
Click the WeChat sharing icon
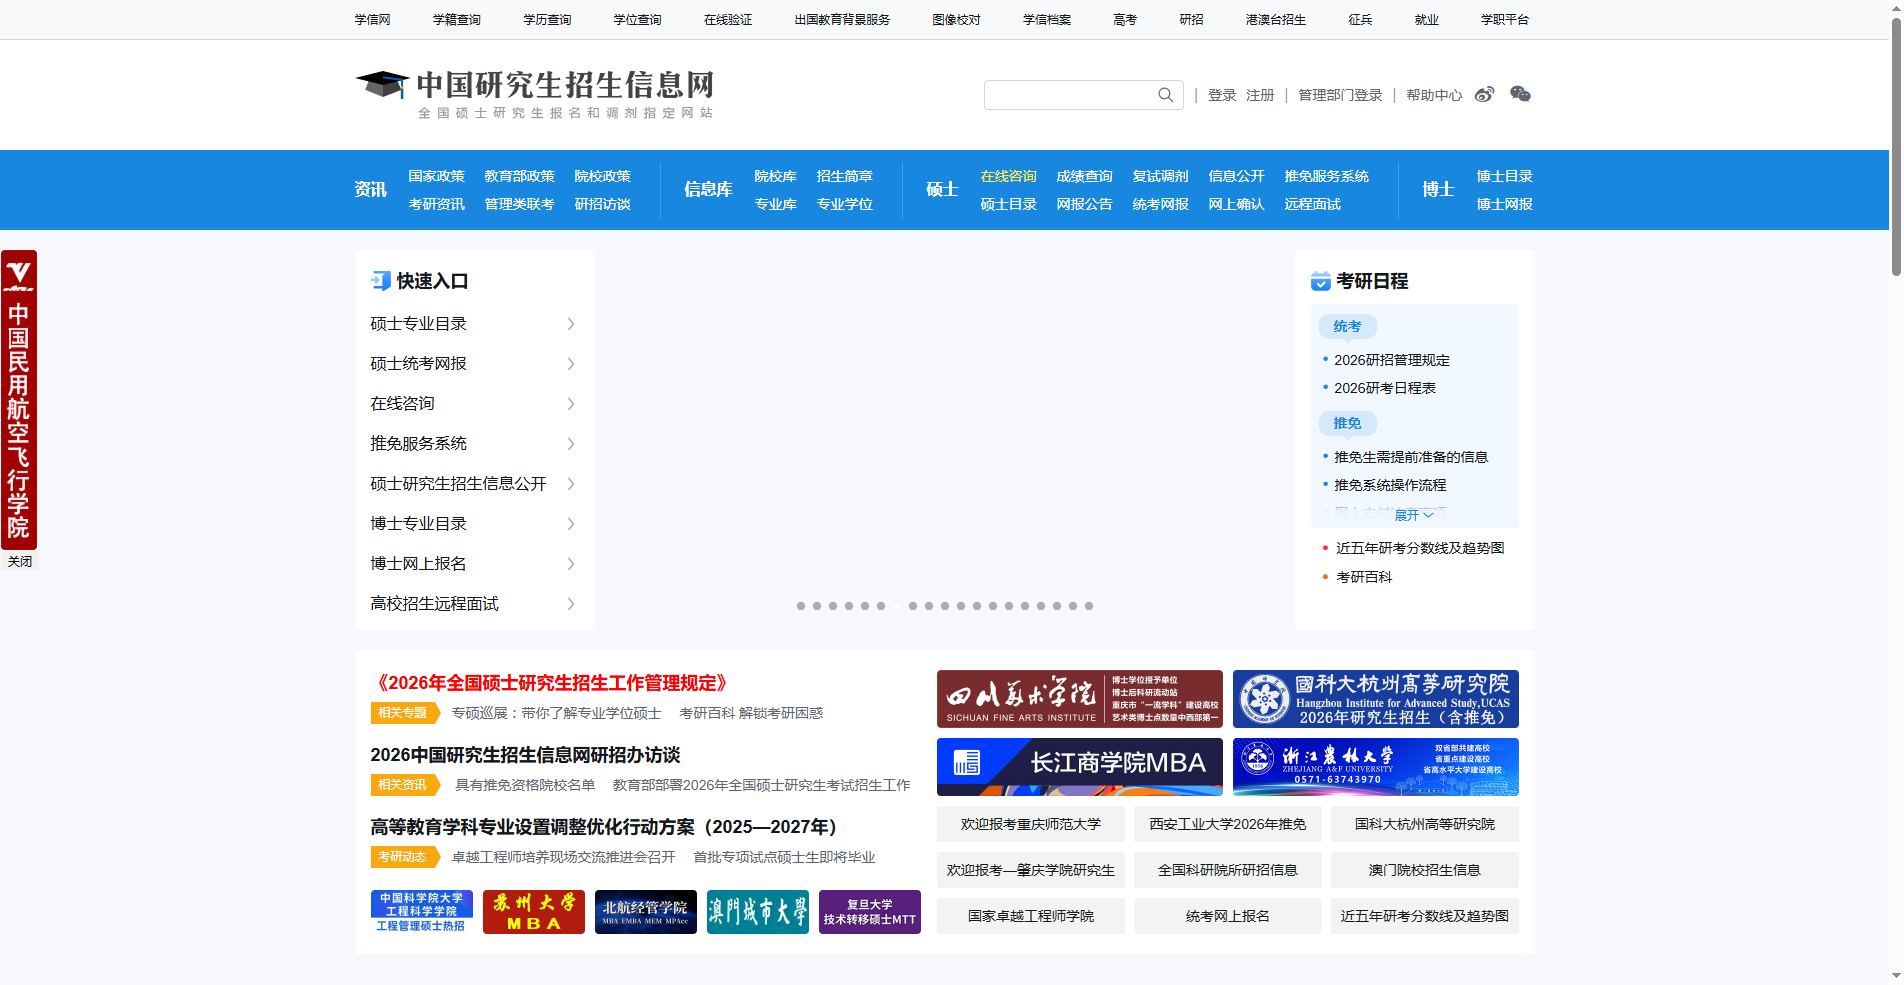[1521, 94]
